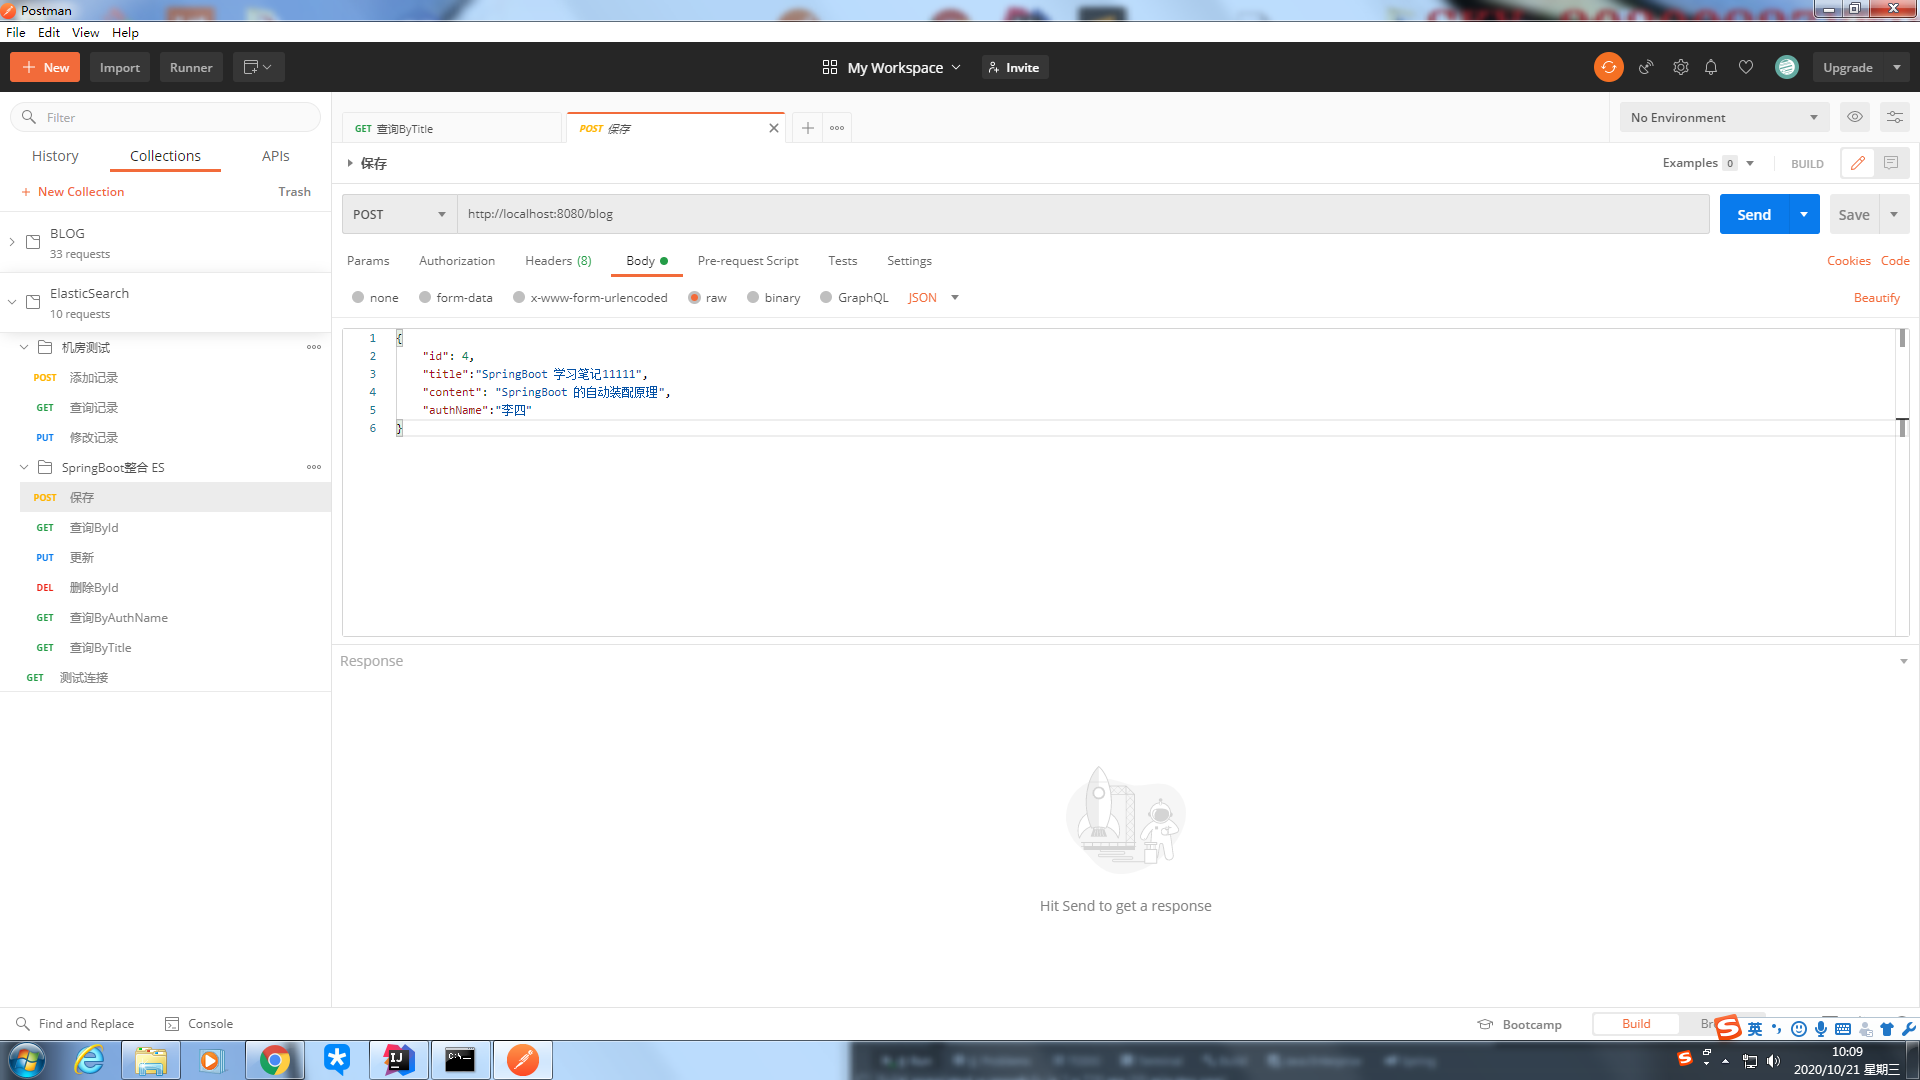
Task: Expand the BLOG collection
Action: tap(12, 242)
